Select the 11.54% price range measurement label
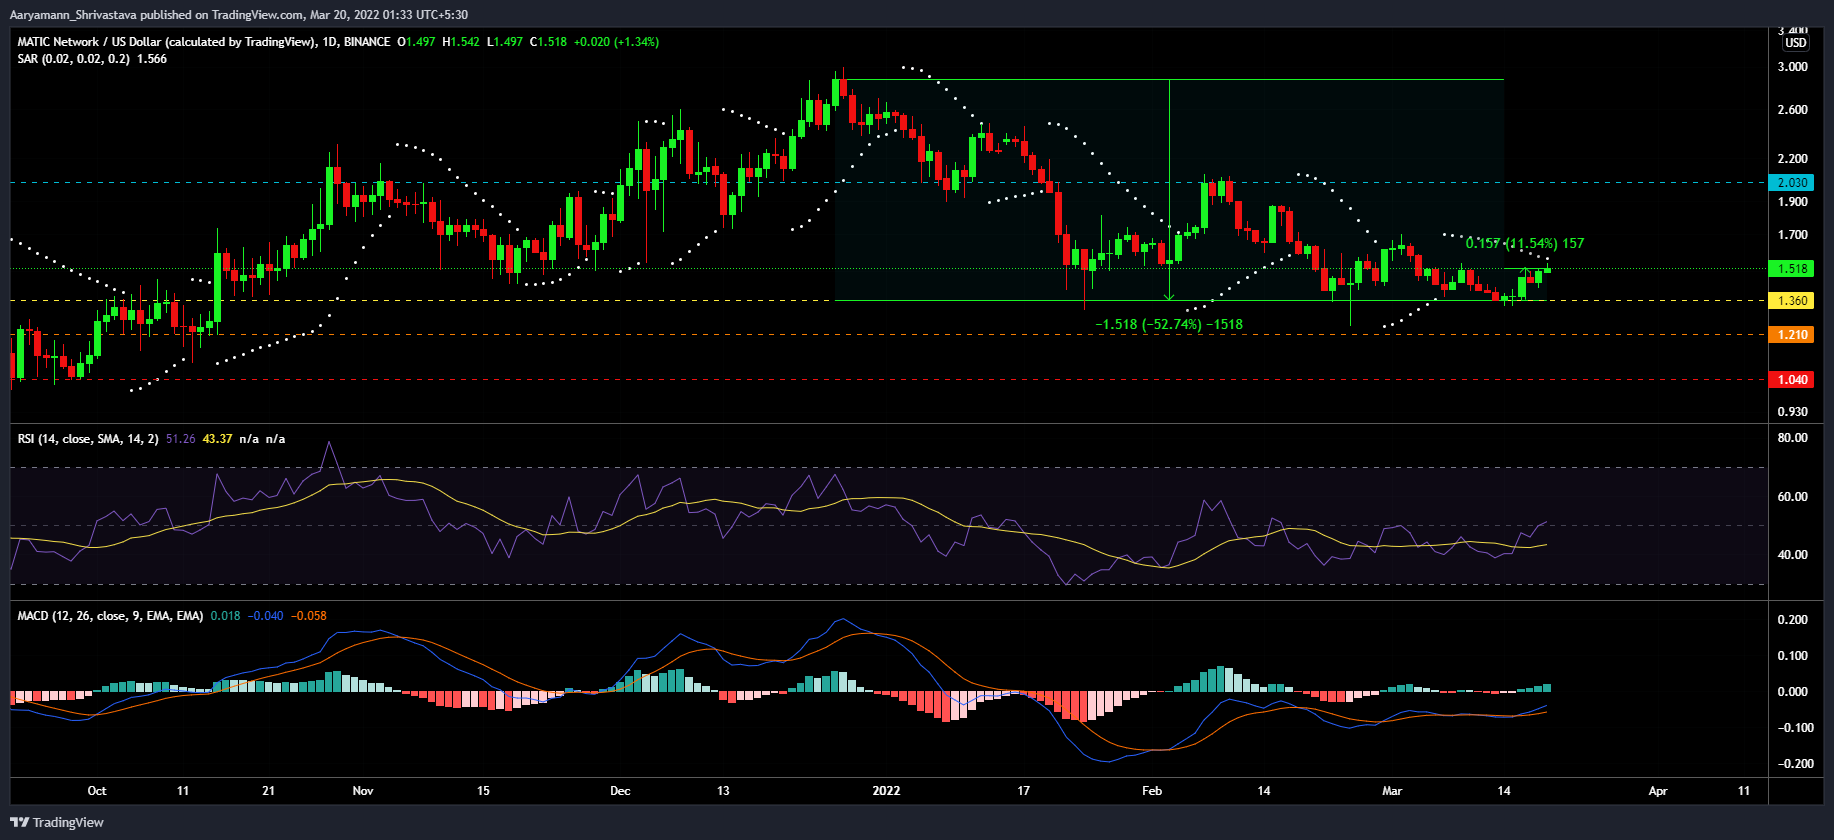The width and height of the screenshot is (1834, 840). pyautogui.click(x=1524, y=243)
